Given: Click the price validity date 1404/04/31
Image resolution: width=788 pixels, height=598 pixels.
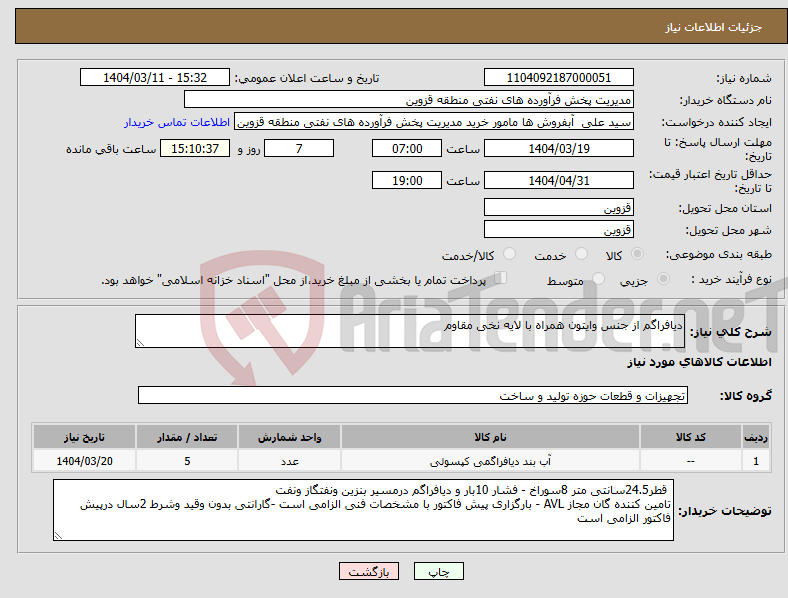Looking at the screenshot, I should point(559,180).
